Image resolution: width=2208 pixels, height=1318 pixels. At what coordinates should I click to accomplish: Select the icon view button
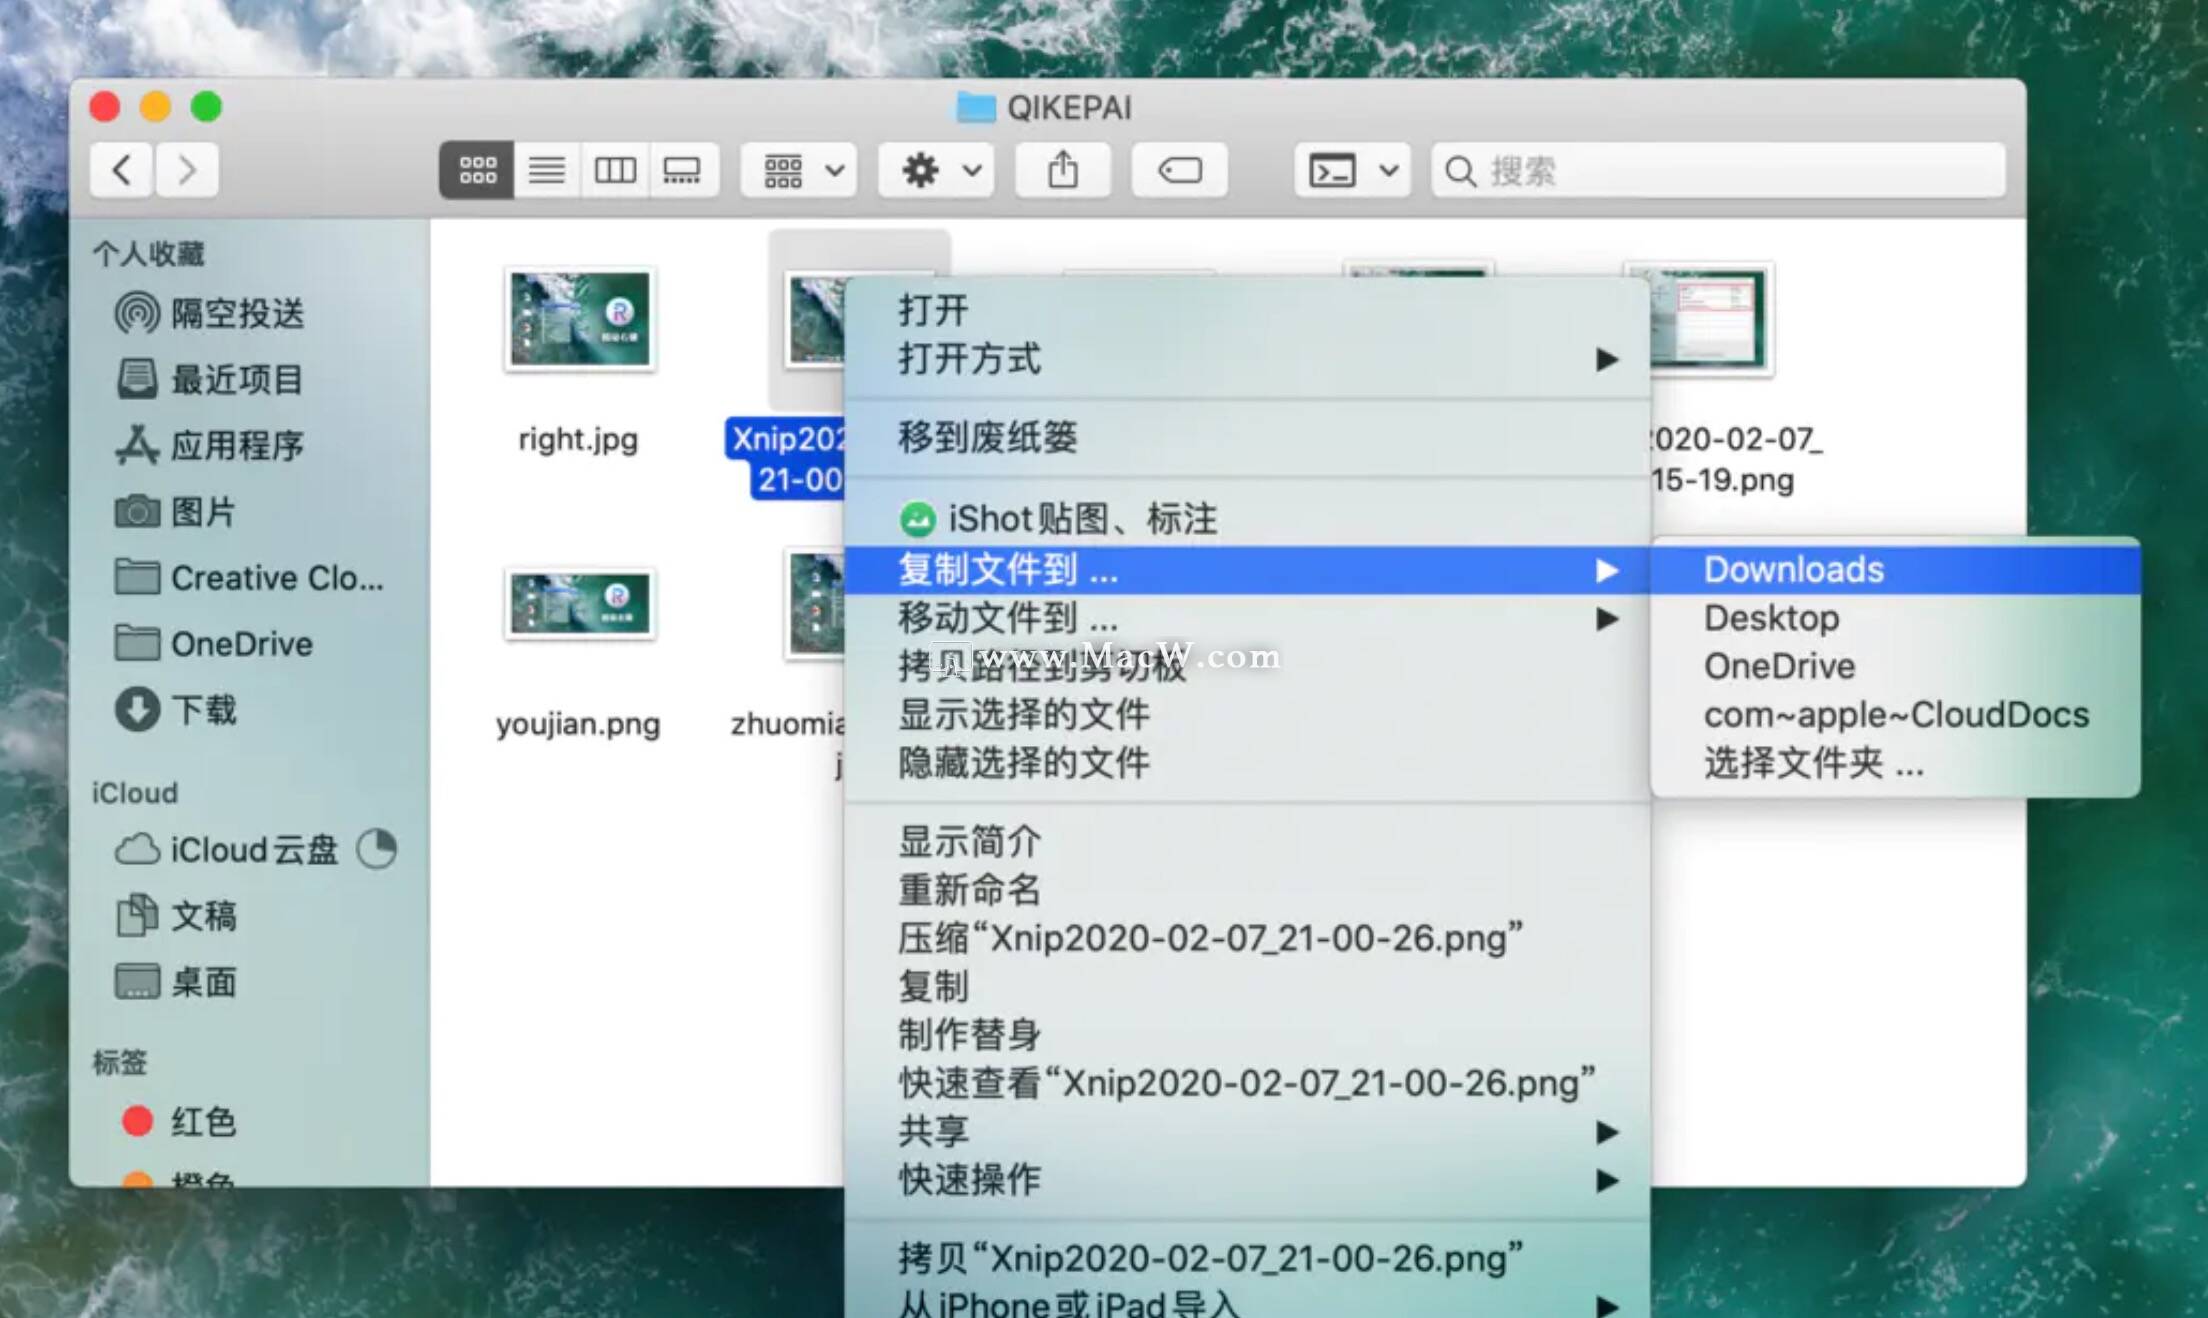point(477,170)
